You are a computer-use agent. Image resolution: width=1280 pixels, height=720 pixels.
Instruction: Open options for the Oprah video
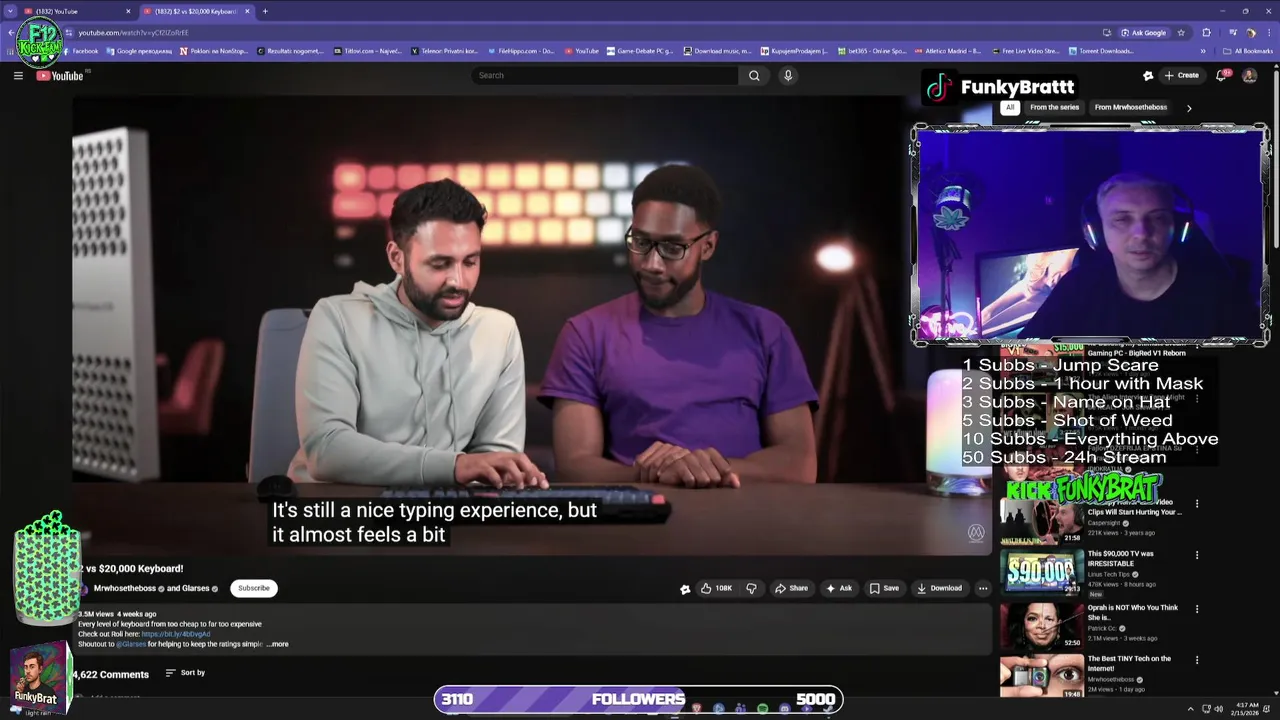[1197, 609]
